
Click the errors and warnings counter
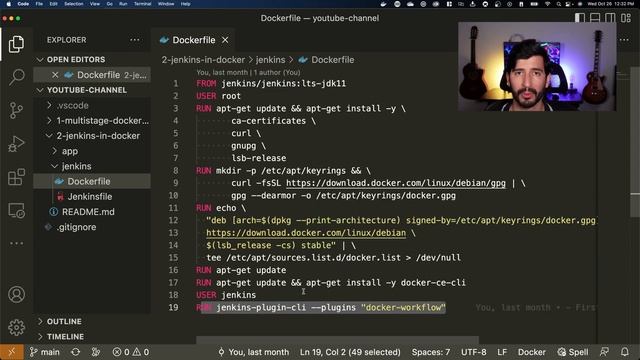[131, 352]
